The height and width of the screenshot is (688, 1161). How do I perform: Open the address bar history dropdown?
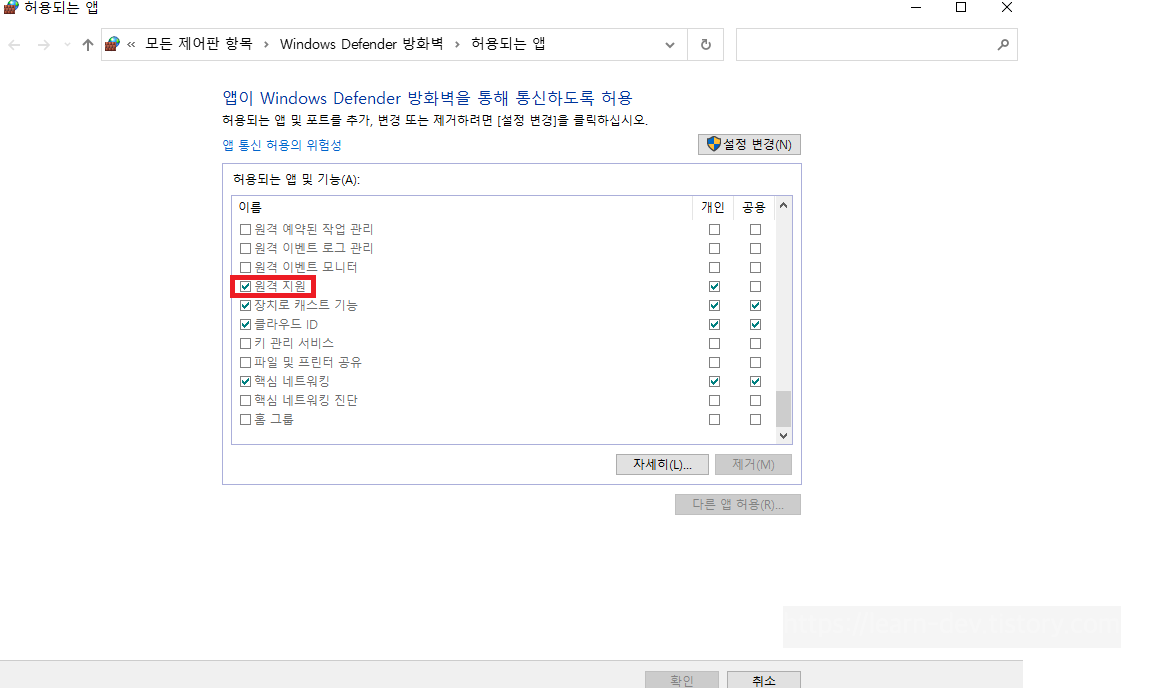[669, 45]
